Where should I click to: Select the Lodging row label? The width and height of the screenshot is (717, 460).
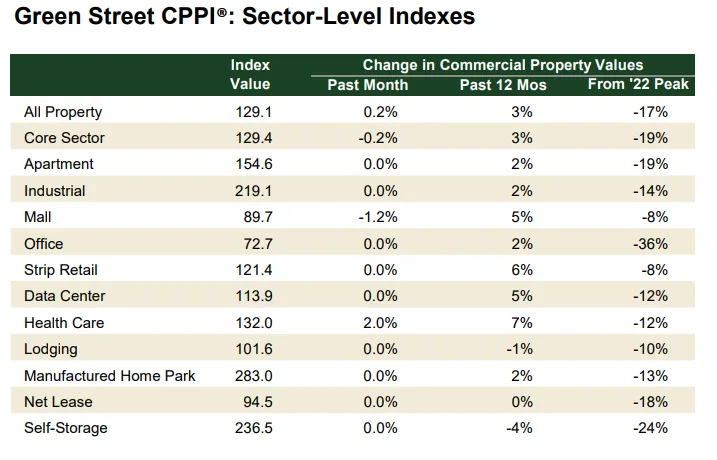point(50,349)
